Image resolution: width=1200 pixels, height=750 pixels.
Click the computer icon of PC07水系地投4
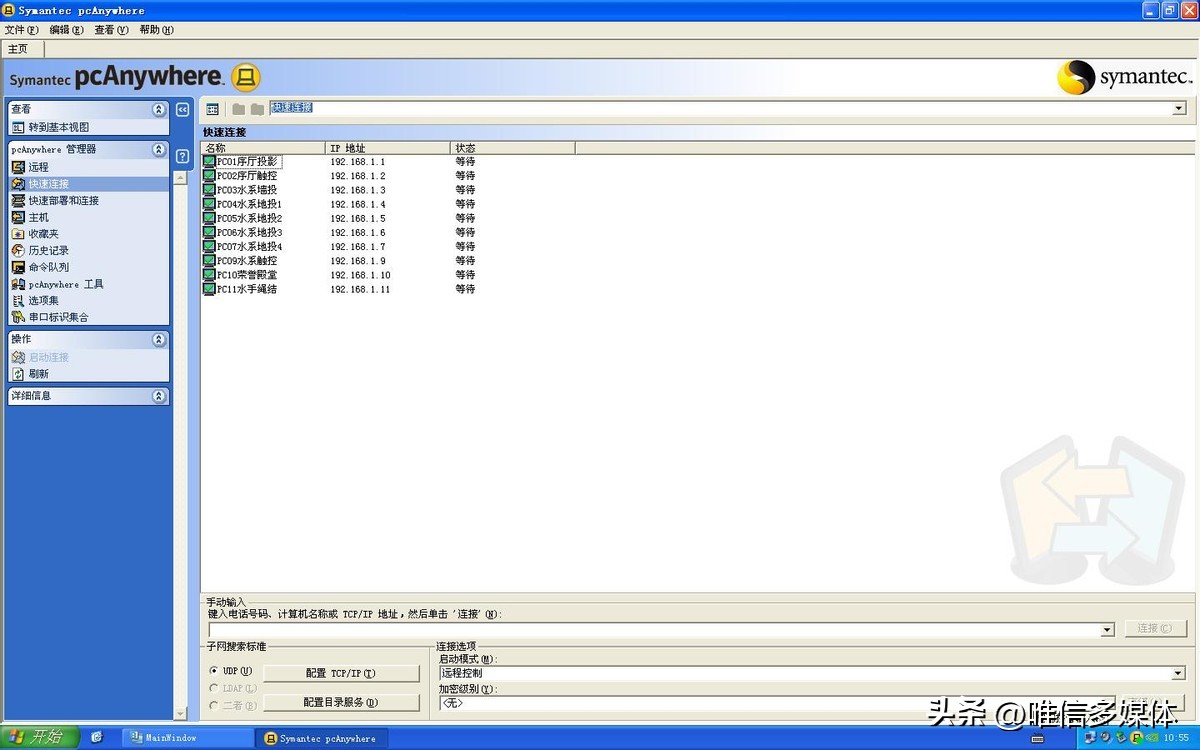209,247
